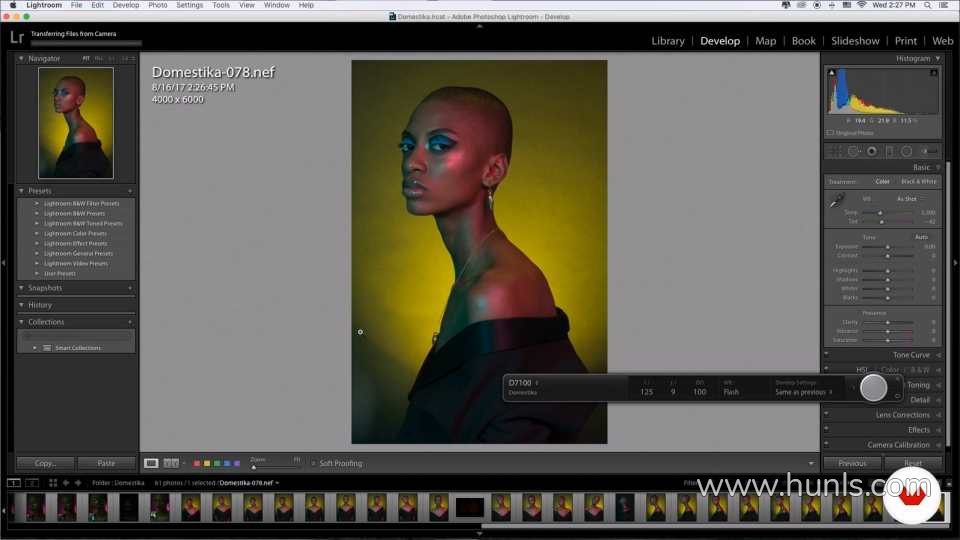Collapse the Navigator panel
960x540 pixels.
pos(22,58)
